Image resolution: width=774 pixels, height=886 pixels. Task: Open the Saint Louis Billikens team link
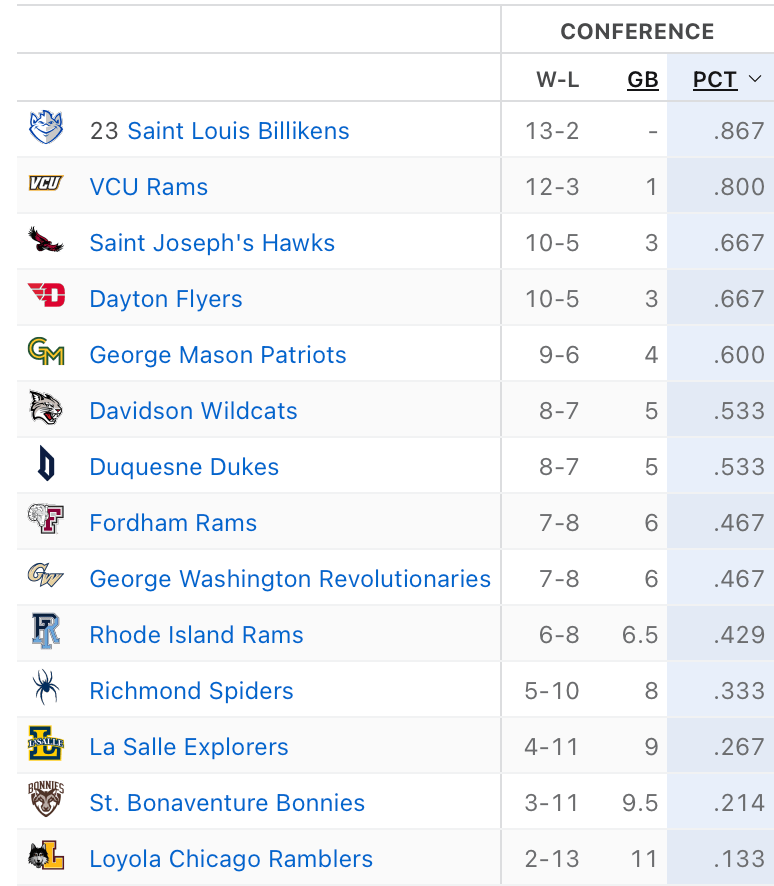pos(238,131)
